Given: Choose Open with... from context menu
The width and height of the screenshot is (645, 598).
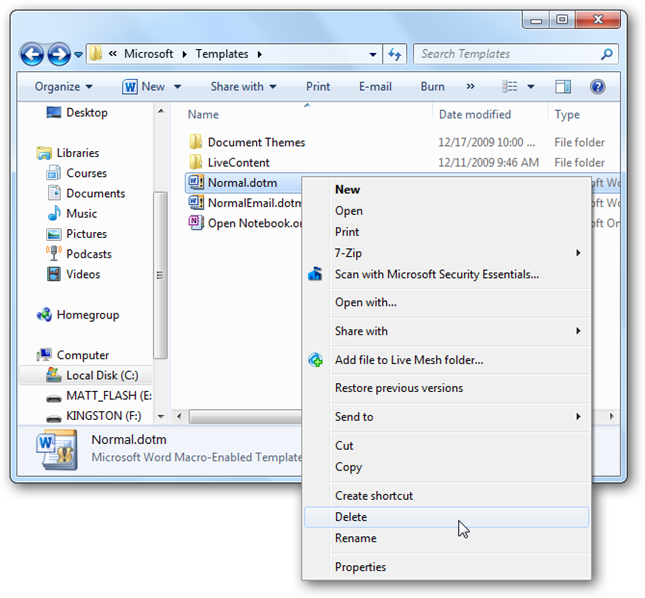Looking at the screenshot, I should [446, 302].
